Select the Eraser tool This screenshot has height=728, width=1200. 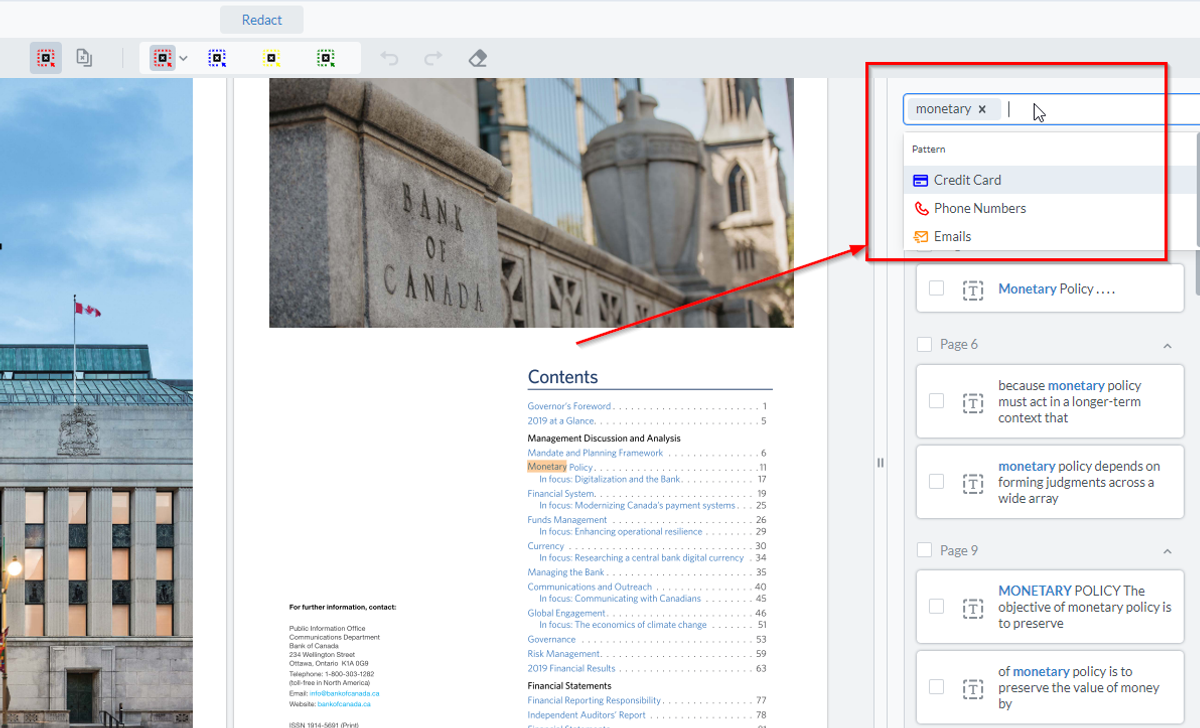[x=477, y=57]
